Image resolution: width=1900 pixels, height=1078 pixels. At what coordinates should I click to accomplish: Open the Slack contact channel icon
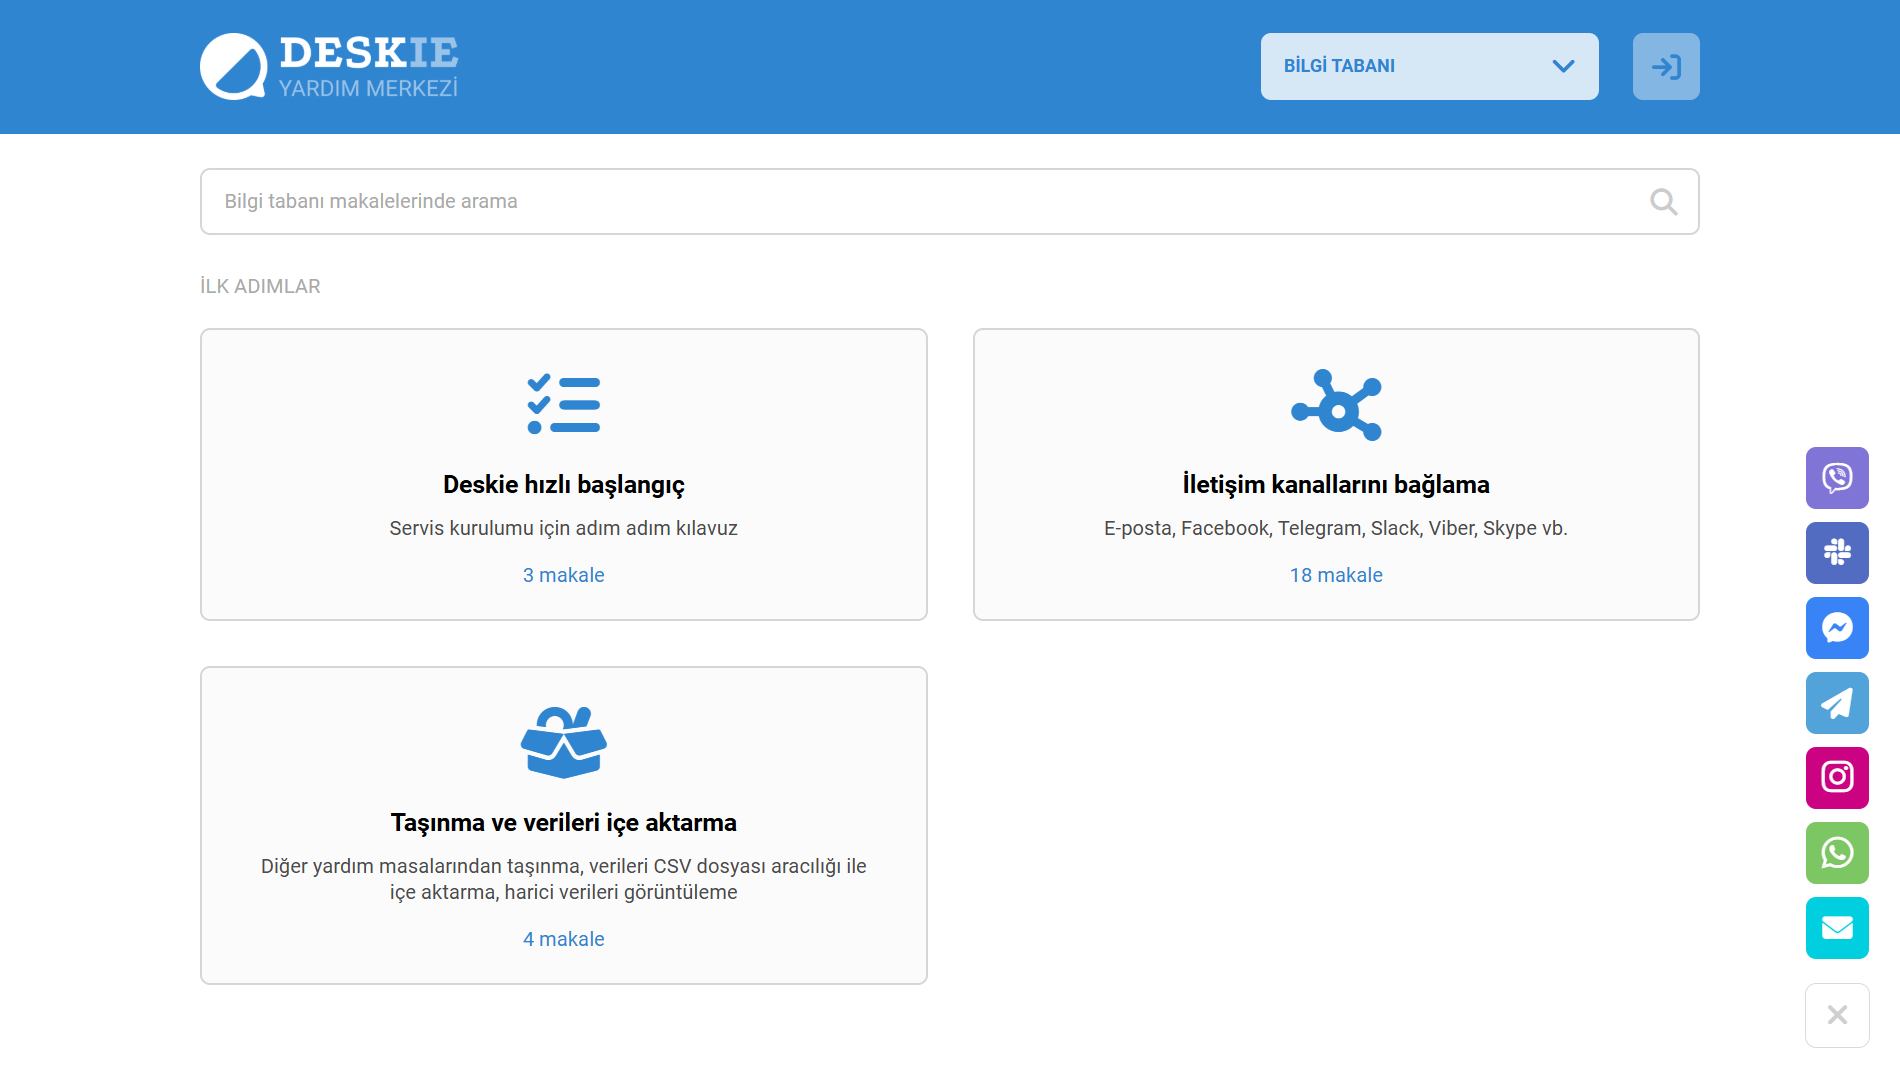[x=1837, y=553]
